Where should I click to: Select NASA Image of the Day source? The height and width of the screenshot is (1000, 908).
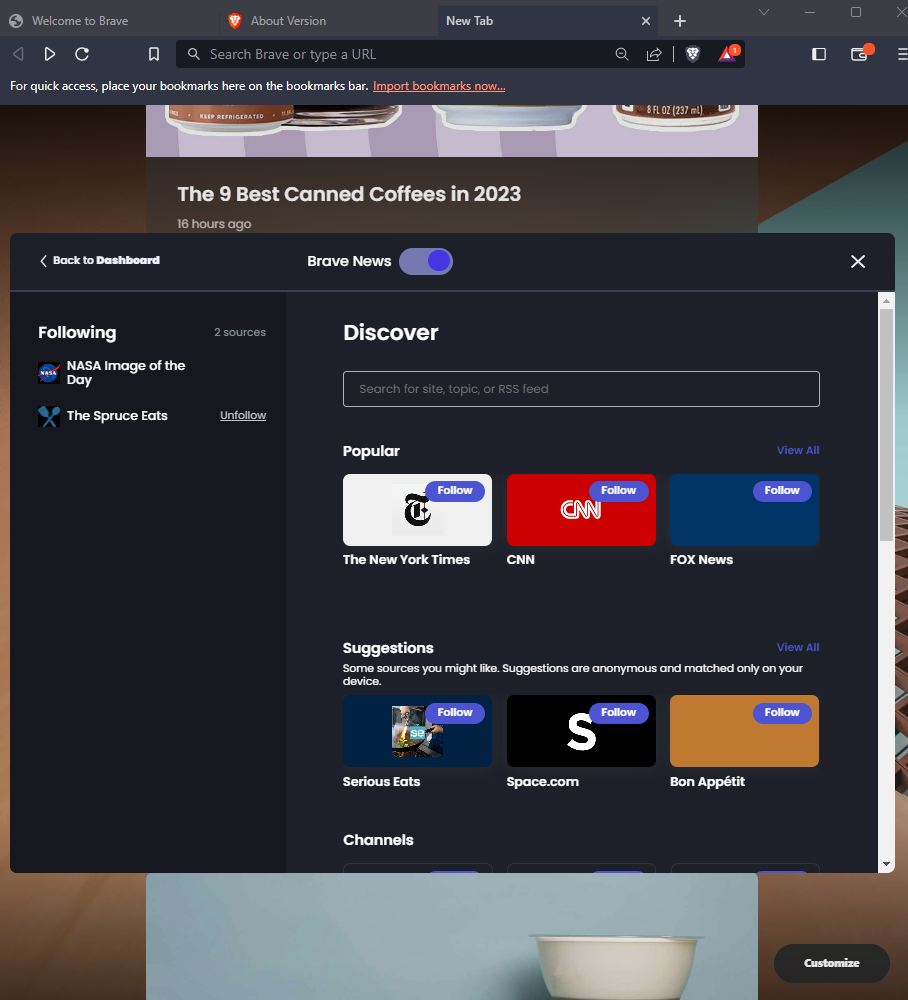[x=126, y=372]
